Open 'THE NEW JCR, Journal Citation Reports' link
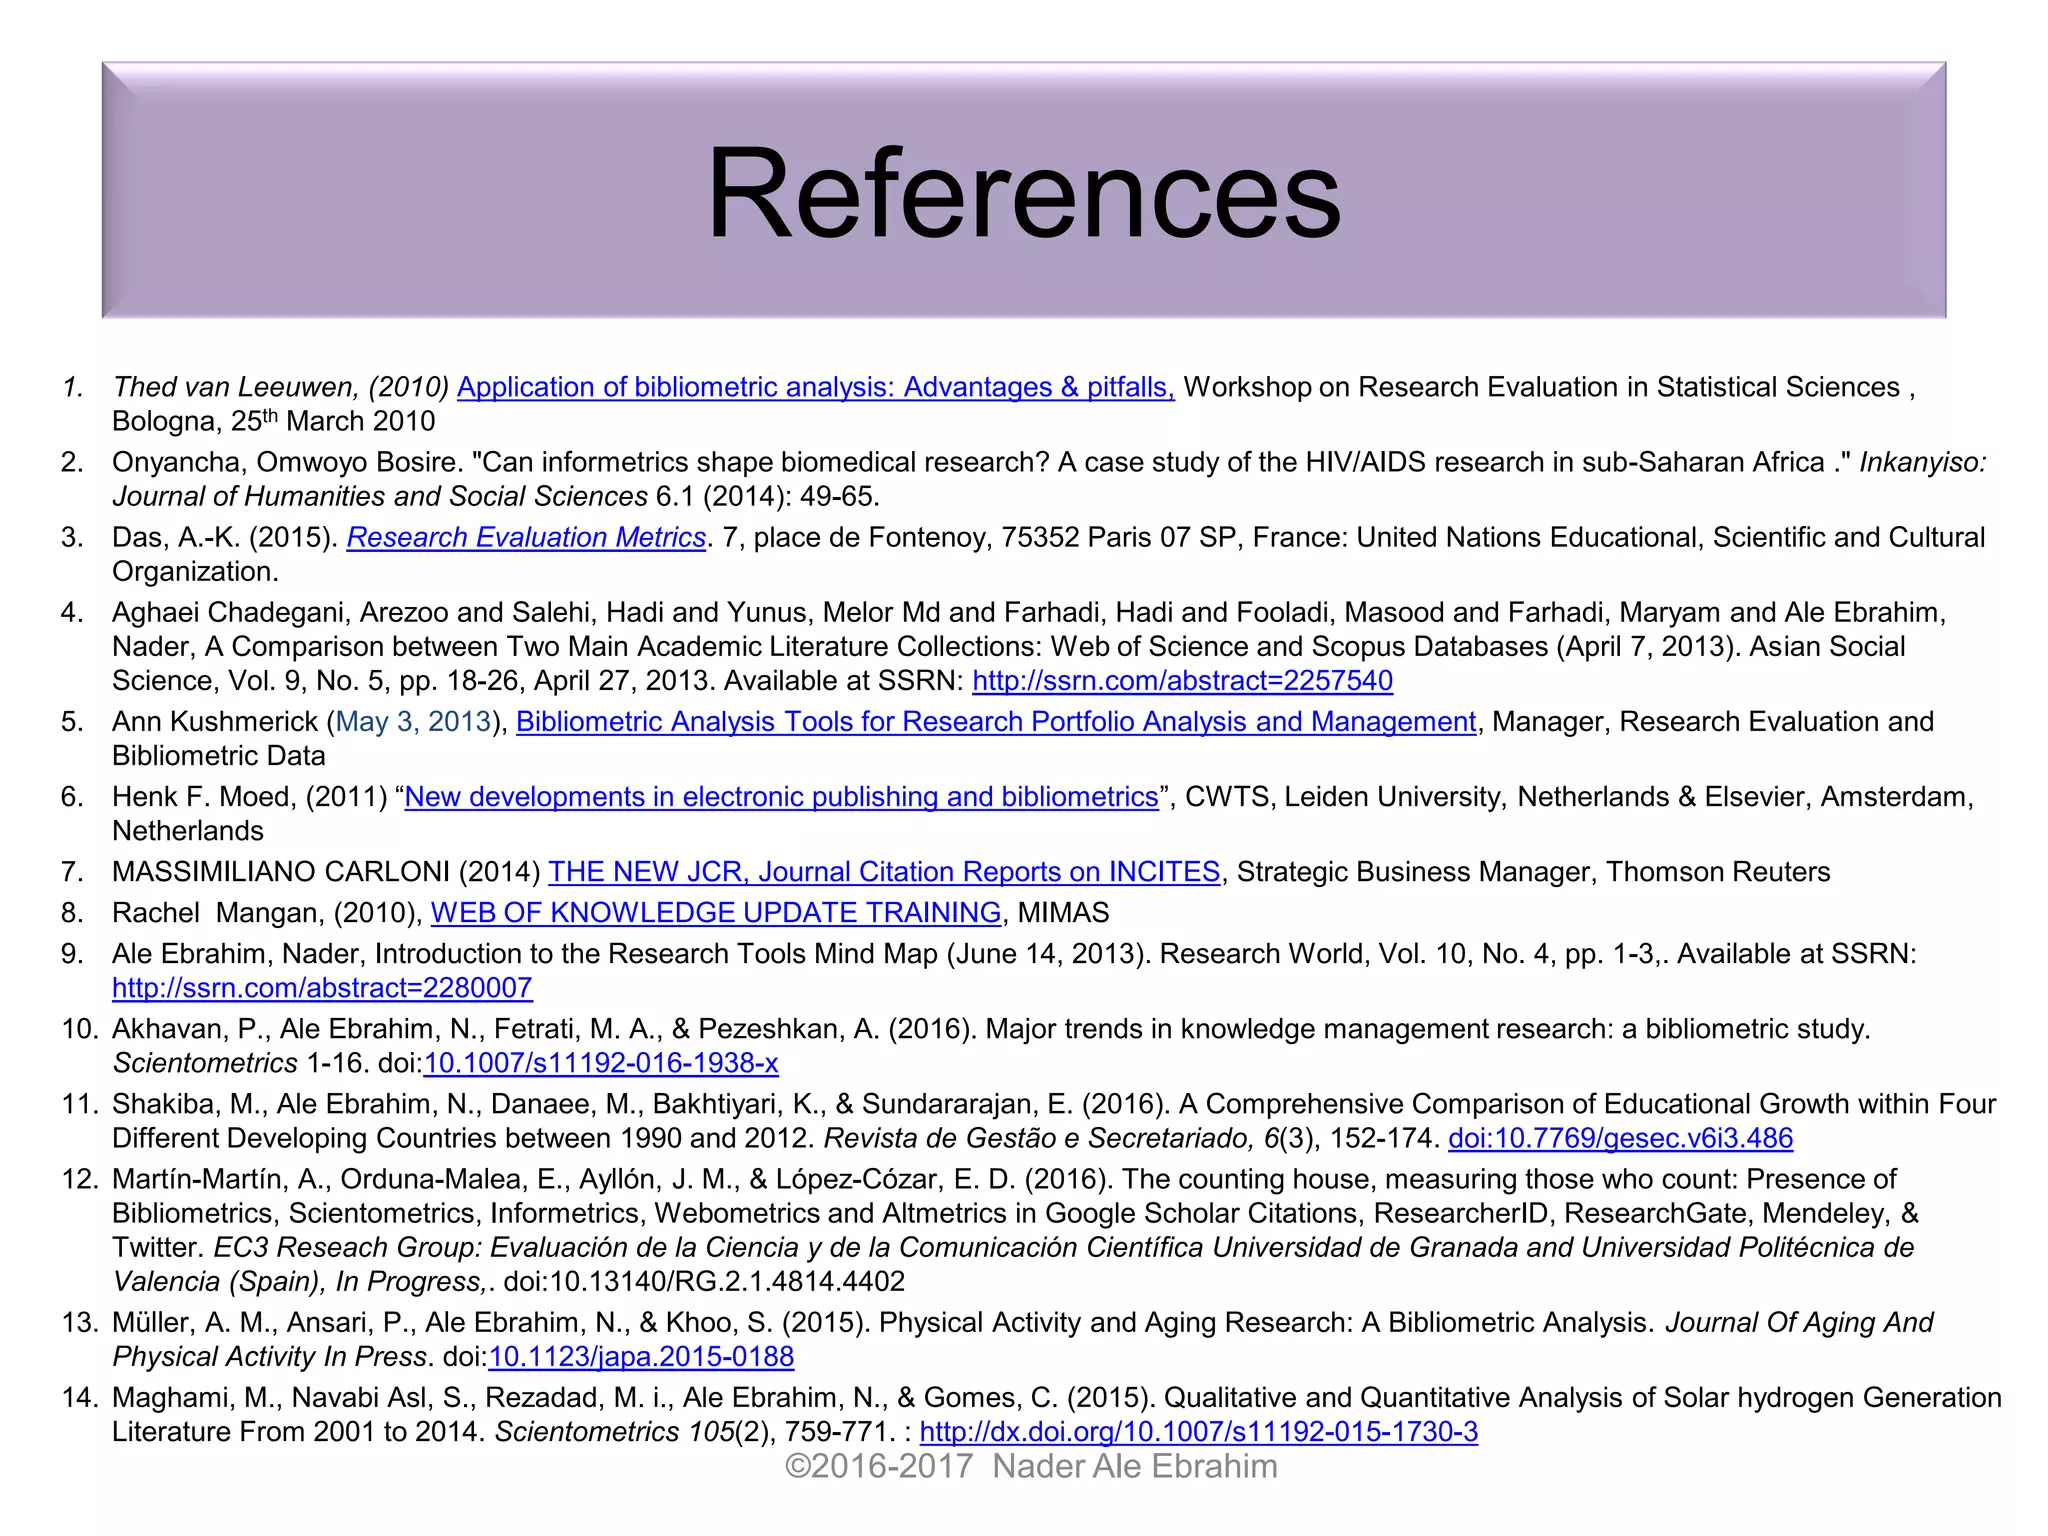This screenshot has height=1536, width=2048. [884, 871]
